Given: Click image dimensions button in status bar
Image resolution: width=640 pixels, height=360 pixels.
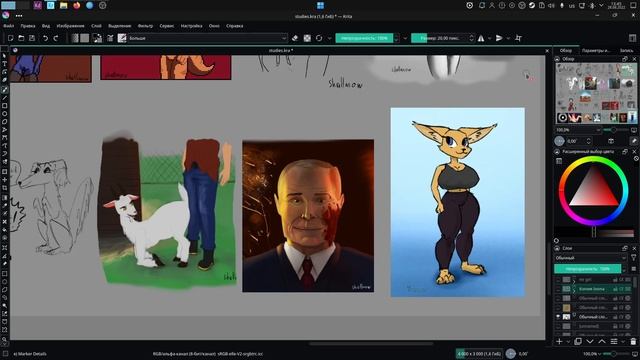Looking at the screenshot, I should (x=479, y=354).
